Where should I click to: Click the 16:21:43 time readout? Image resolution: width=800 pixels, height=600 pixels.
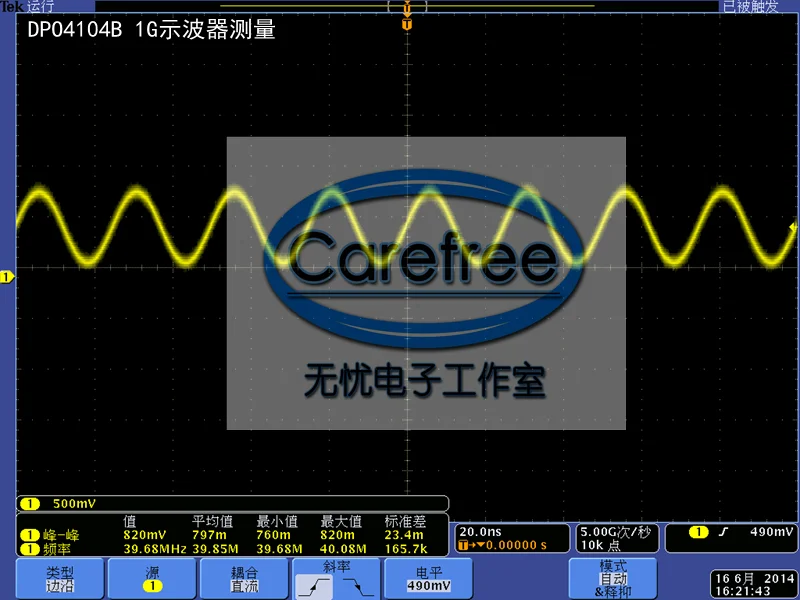[x=742, y=591]
